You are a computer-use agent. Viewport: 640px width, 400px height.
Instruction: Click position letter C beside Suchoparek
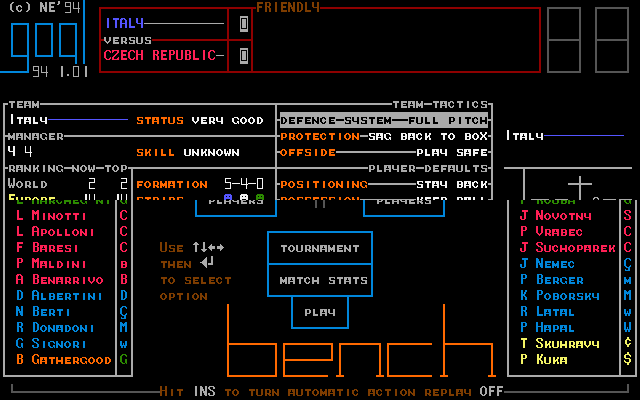(628, 247)
